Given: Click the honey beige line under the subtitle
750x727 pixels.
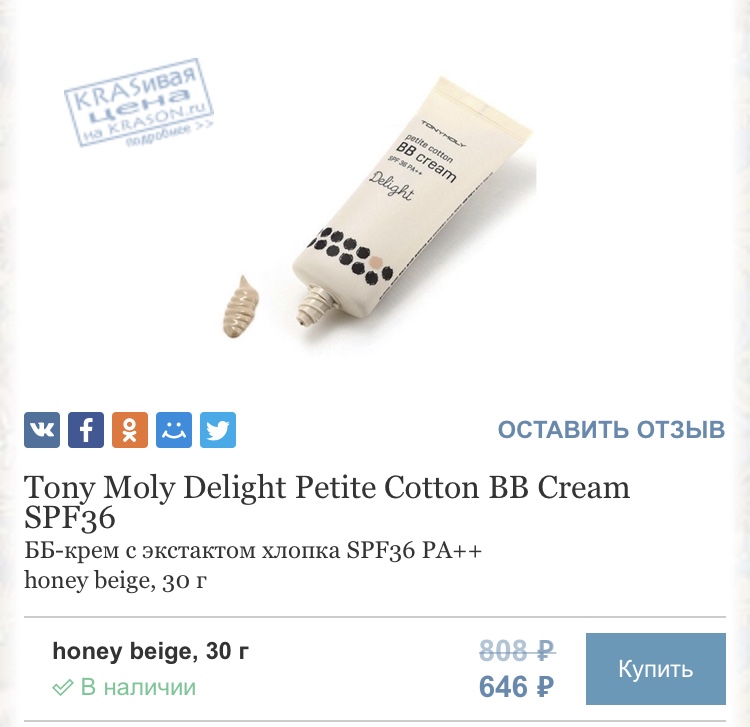Looking at the screenshot, I should click(115, 581).
